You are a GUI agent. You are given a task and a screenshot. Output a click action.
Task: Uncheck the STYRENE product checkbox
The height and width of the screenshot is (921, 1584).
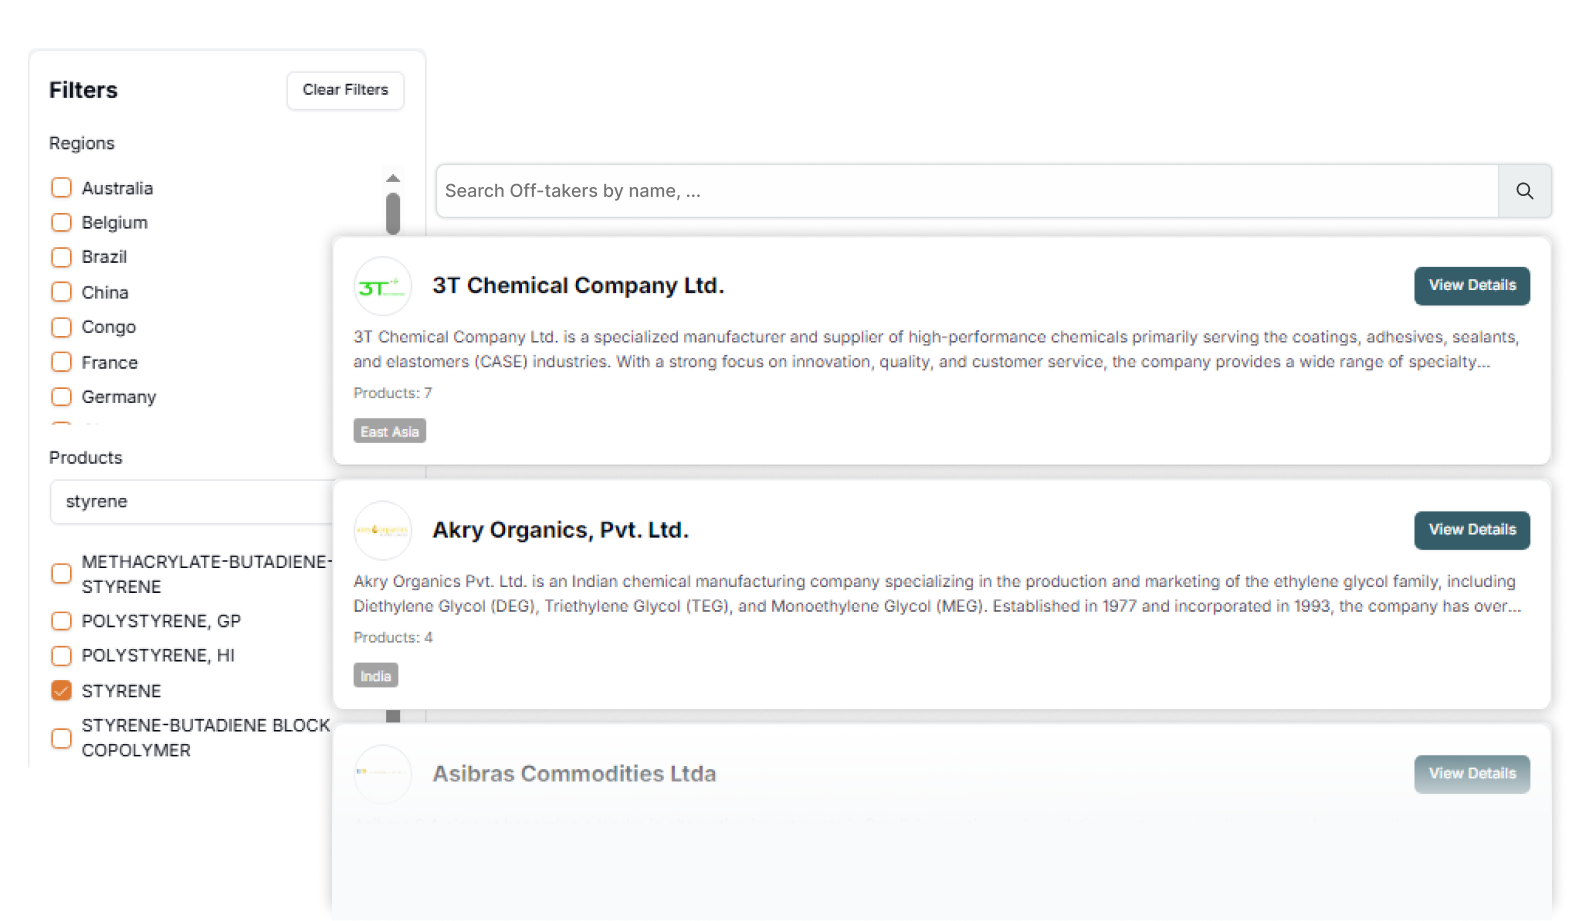pyautogui.click(x=61, y=691)
